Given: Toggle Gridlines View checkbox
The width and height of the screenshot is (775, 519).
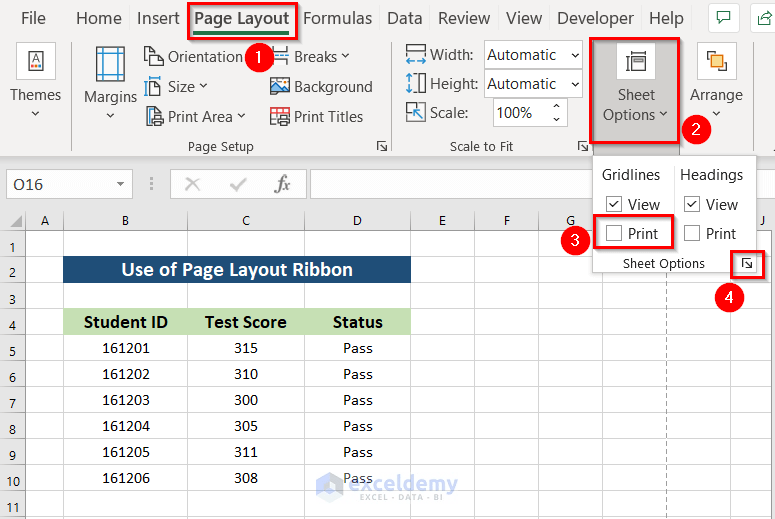Looking at the screenshot, I should click(614, 204).
